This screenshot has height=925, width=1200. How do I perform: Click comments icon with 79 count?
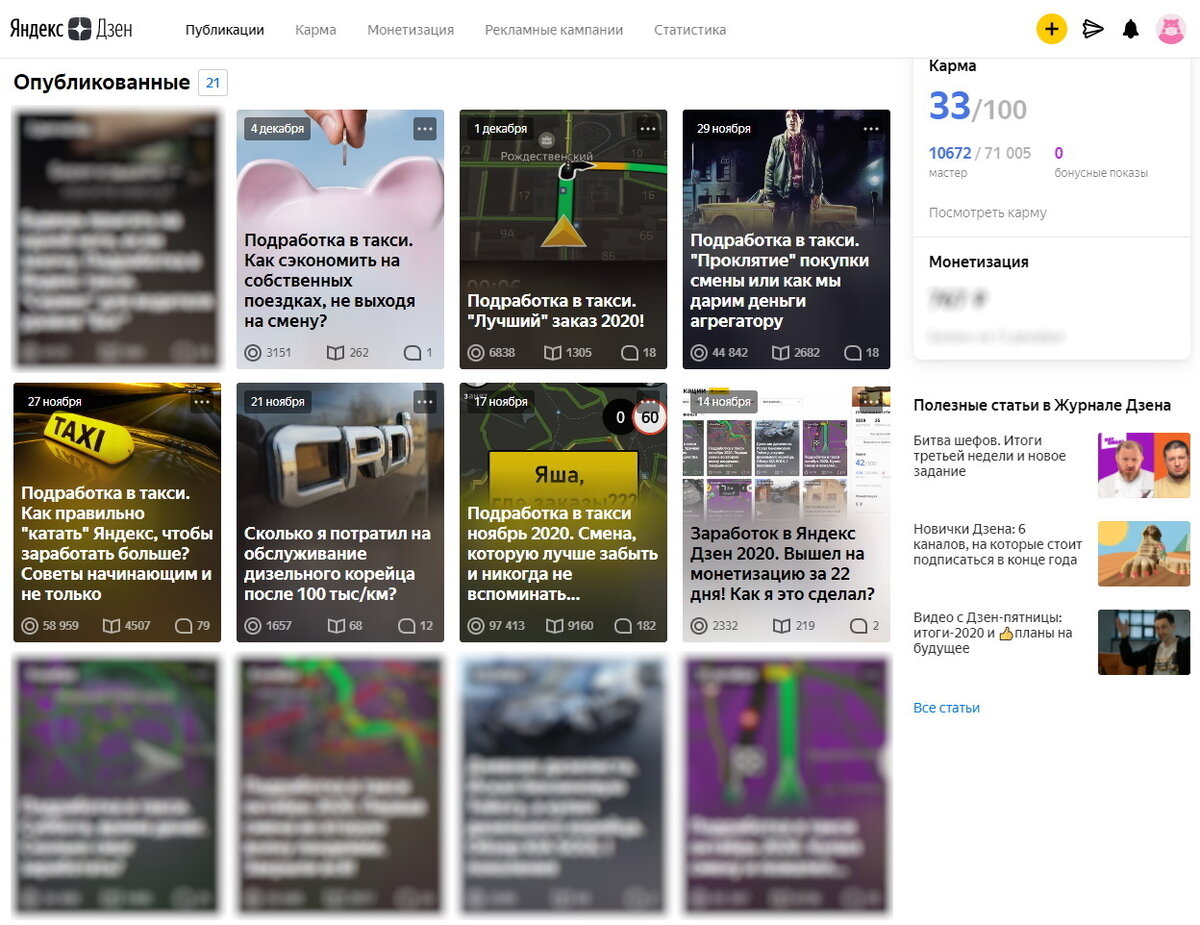(x=183, y=626)
